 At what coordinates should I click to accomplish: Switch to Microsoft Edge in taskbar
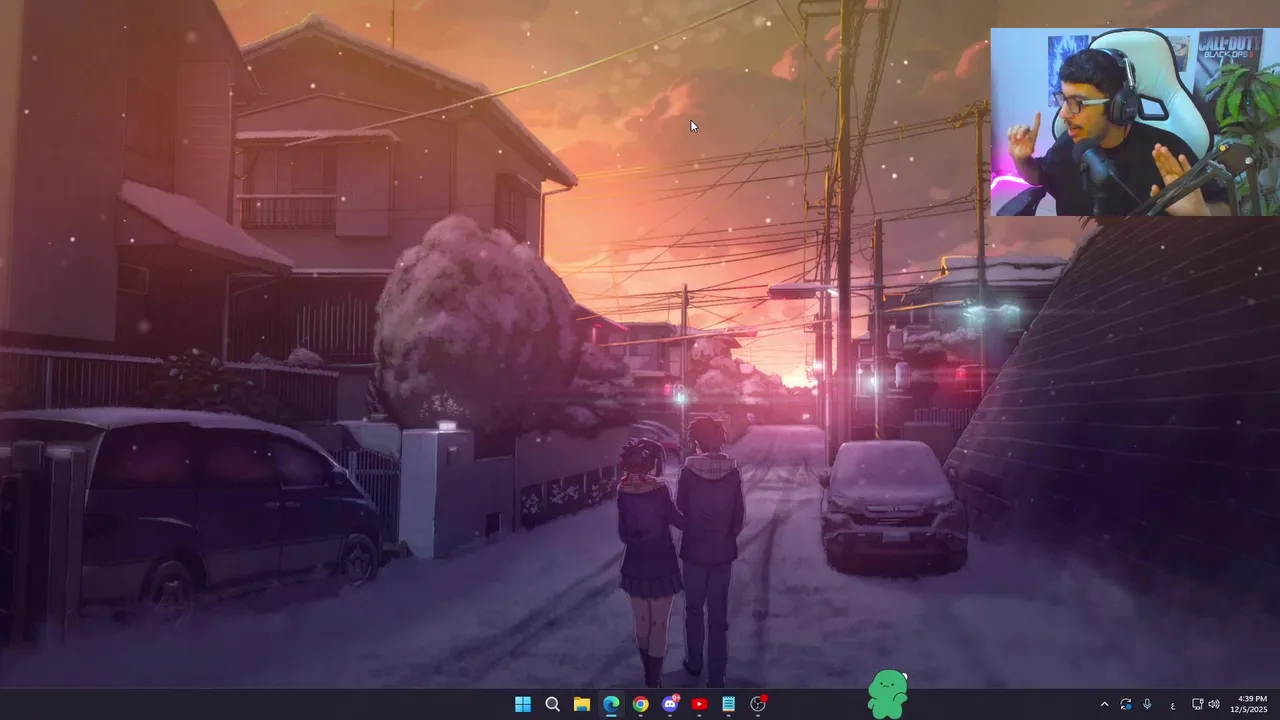(611, 704)
